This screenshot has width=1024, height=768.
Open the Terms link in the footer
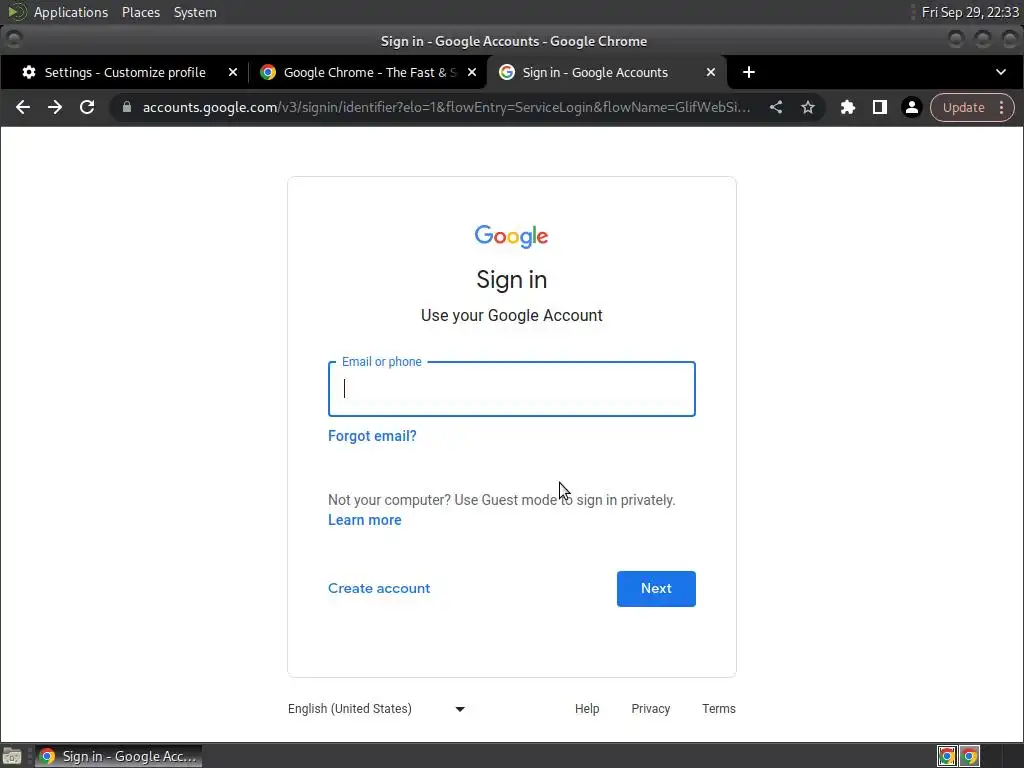click(x=718, y=709)
